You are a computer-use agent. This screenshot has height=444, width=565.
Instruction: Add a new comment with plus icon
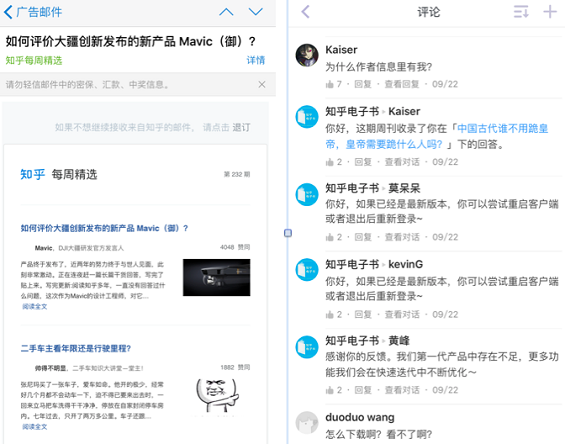click(x=550, y=12)
